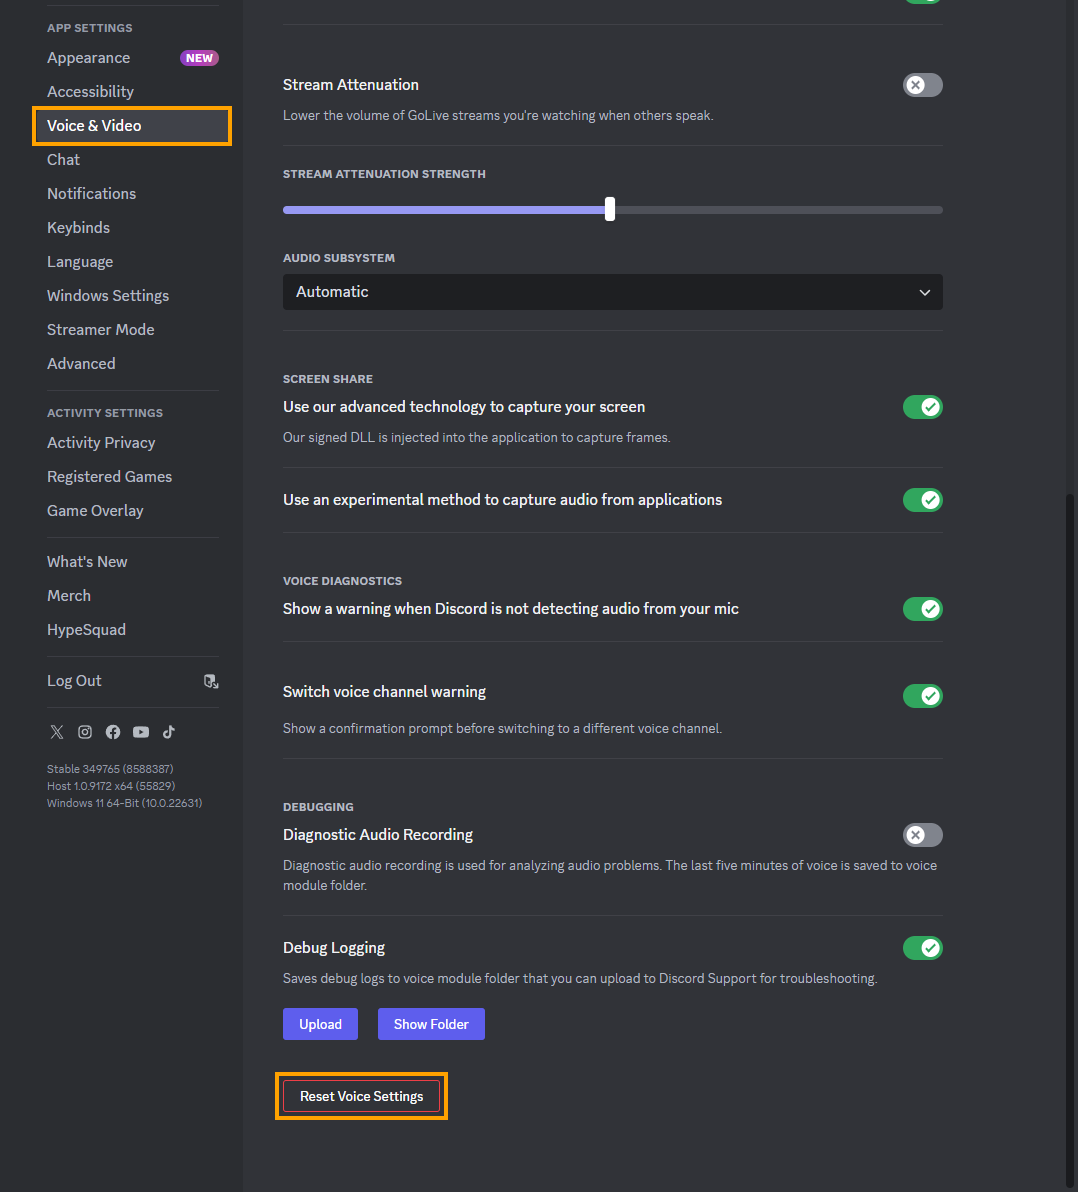
Task: Click the NEW badge beside Appearance
Action: tap(199, 58)
